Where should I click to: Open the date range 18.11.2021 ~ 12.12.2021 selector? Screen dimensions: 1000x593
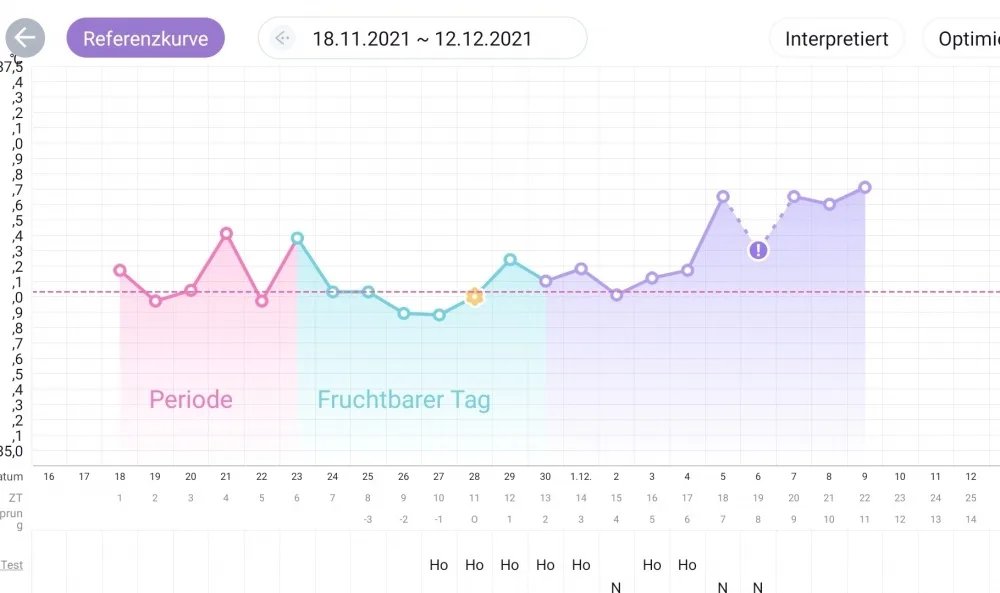(422, 38)
